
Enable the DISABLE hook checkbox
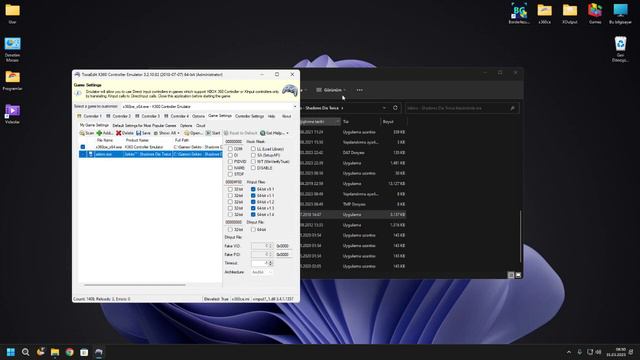coord(253,168)
